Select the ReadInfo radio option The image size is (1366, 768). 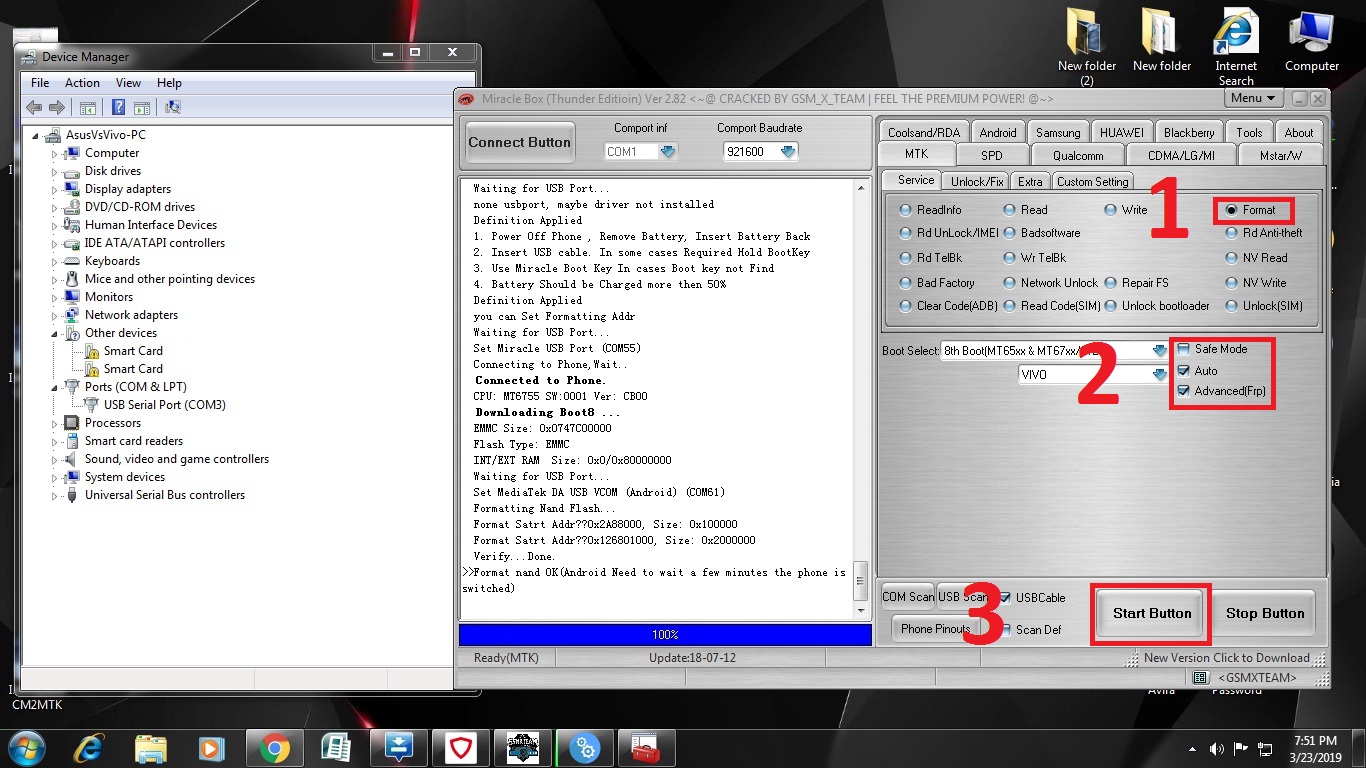coord(931,210)
